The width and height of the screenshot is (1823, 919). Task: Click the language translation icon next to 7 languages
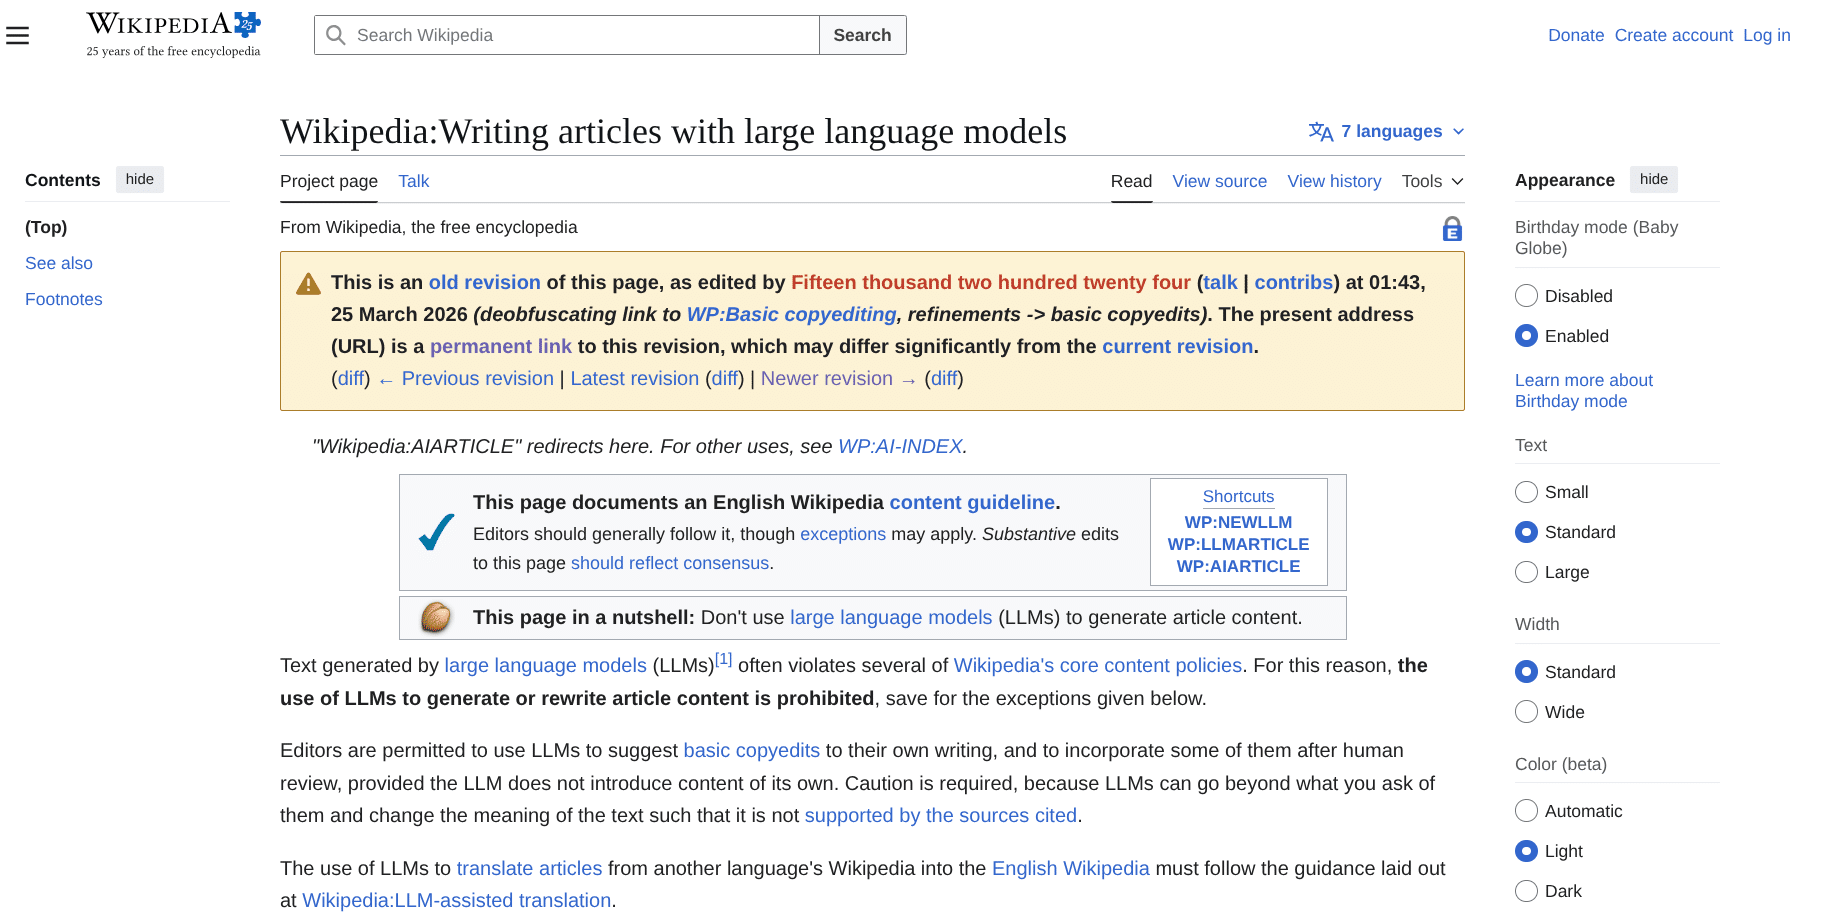click(x=1320, y=131)
